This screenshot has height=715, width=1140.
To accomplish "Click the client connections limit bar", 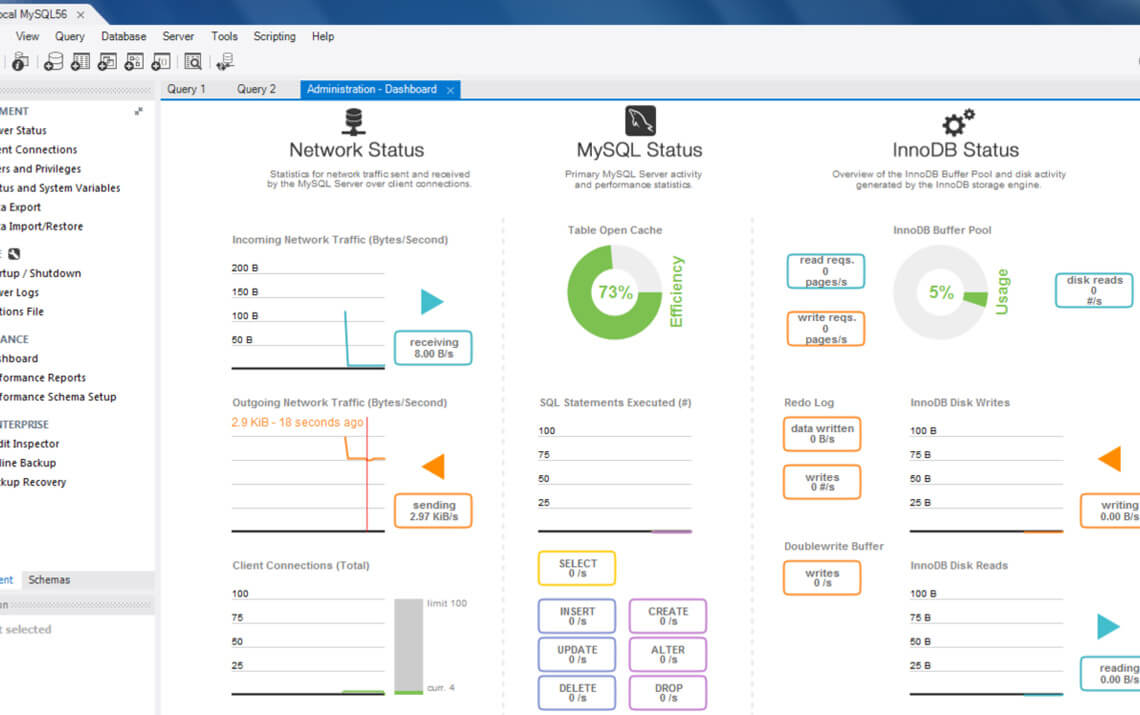I will coord(408,645).
